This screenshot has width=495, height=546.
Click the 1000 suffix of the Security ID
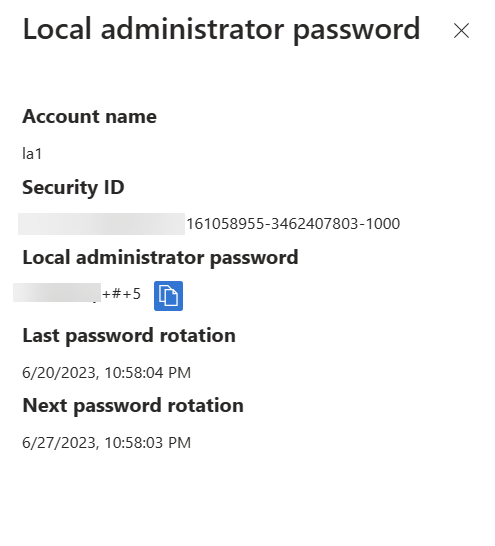[383, 224]
